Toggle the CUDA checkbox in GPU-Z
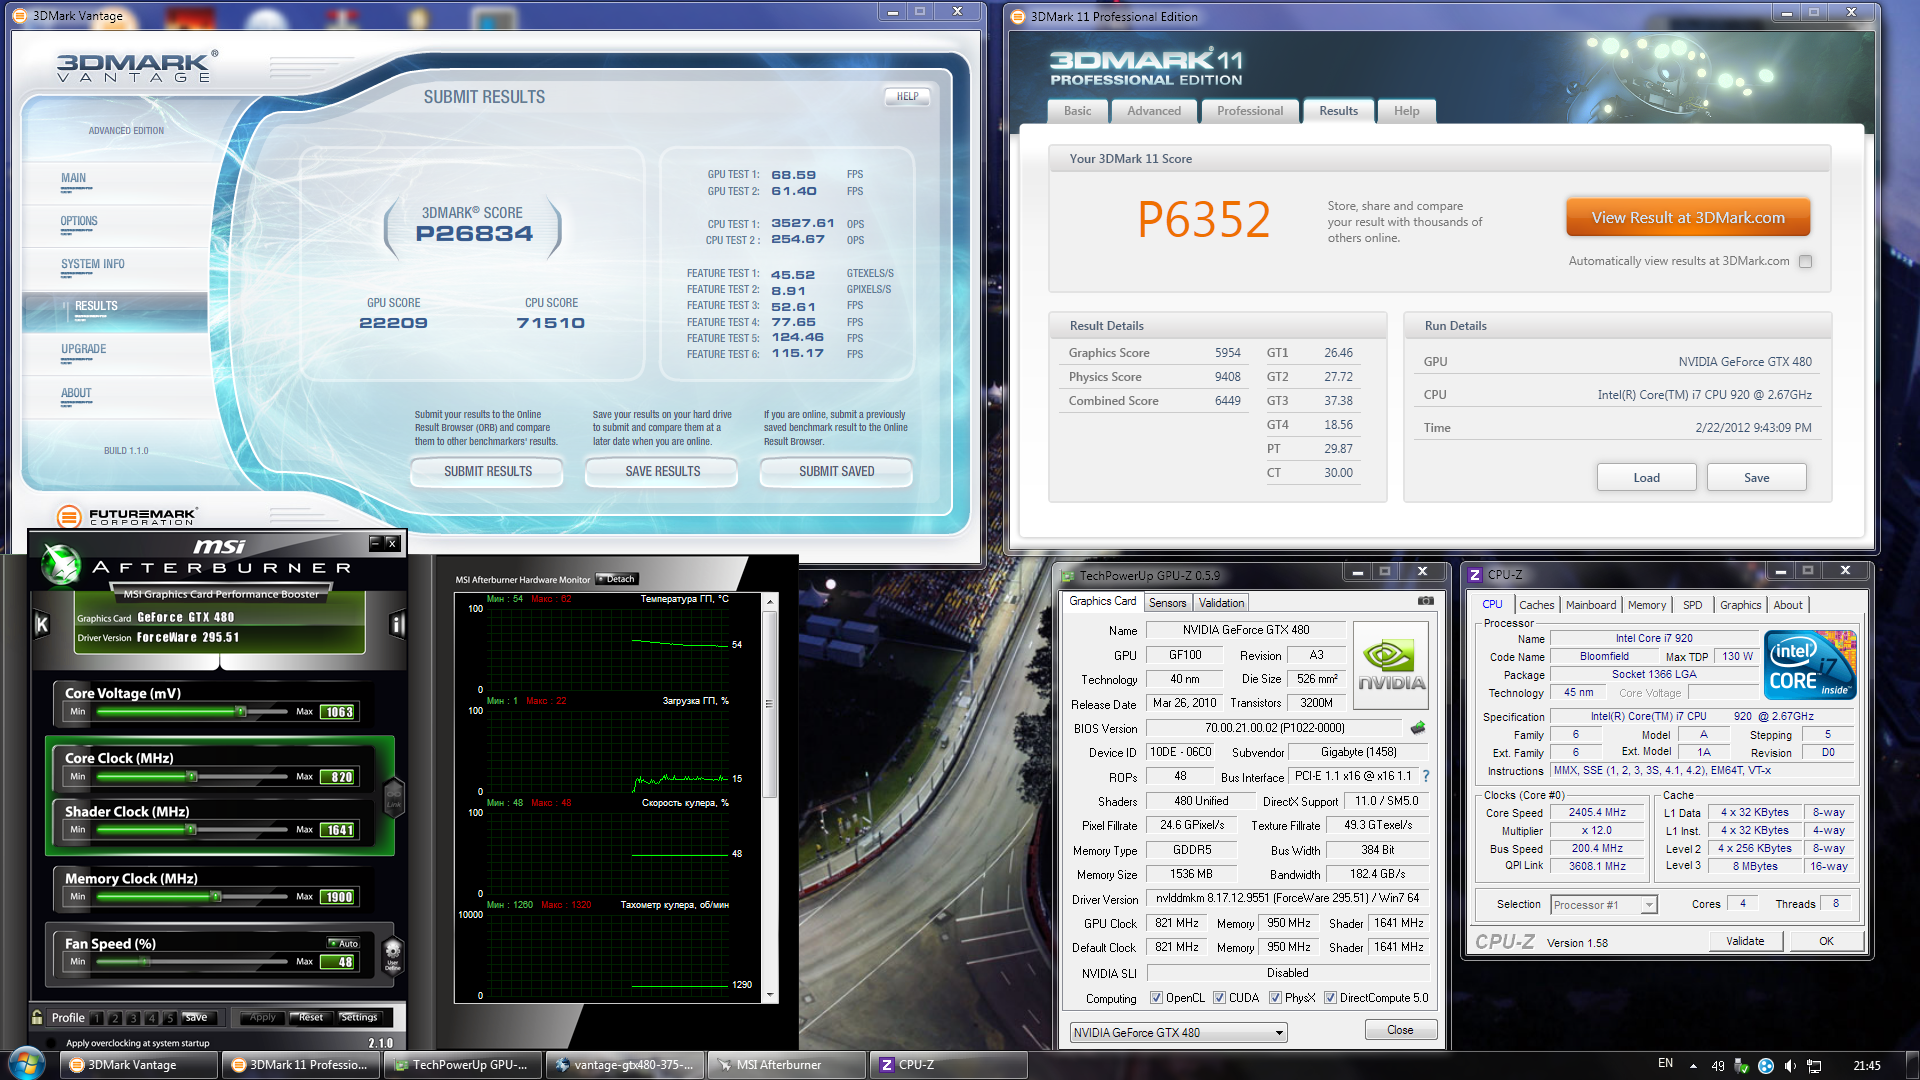The width and height of the screenshot is (1920, 1080). click(x=1219, y=998)
